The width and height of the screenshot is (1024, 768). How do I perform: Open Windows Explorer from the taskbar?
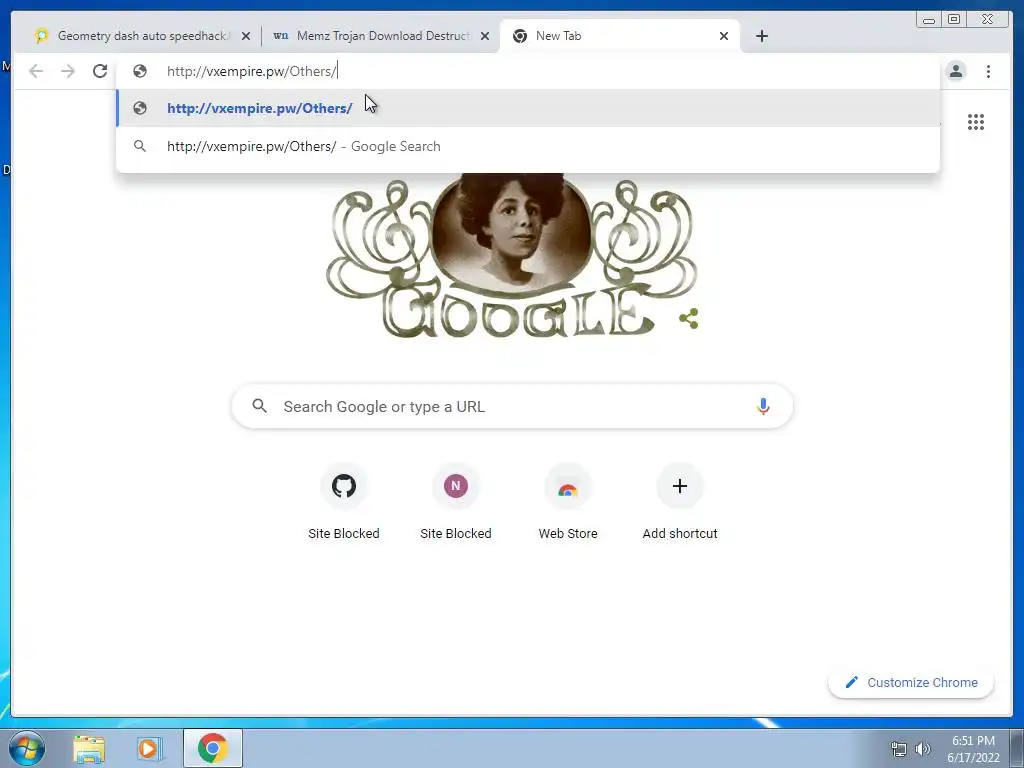click(89, 749)
